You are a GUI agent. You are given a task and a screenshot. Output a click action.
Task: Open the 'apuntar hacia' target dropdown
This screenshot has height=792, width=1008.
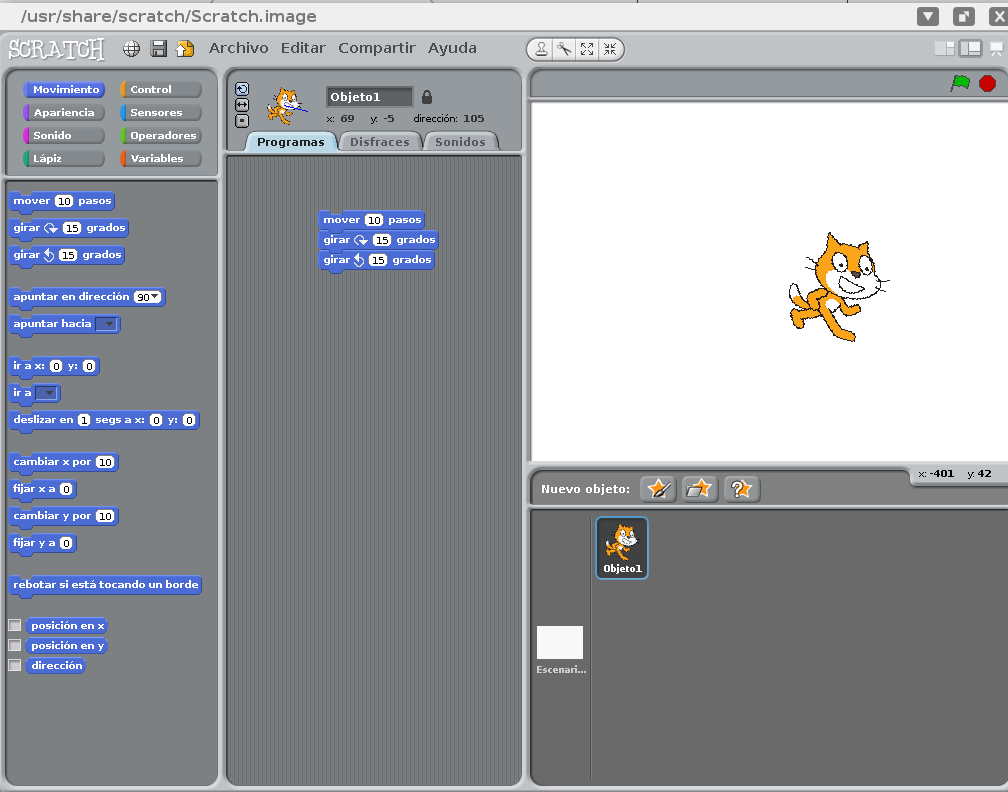pos(107,324)
